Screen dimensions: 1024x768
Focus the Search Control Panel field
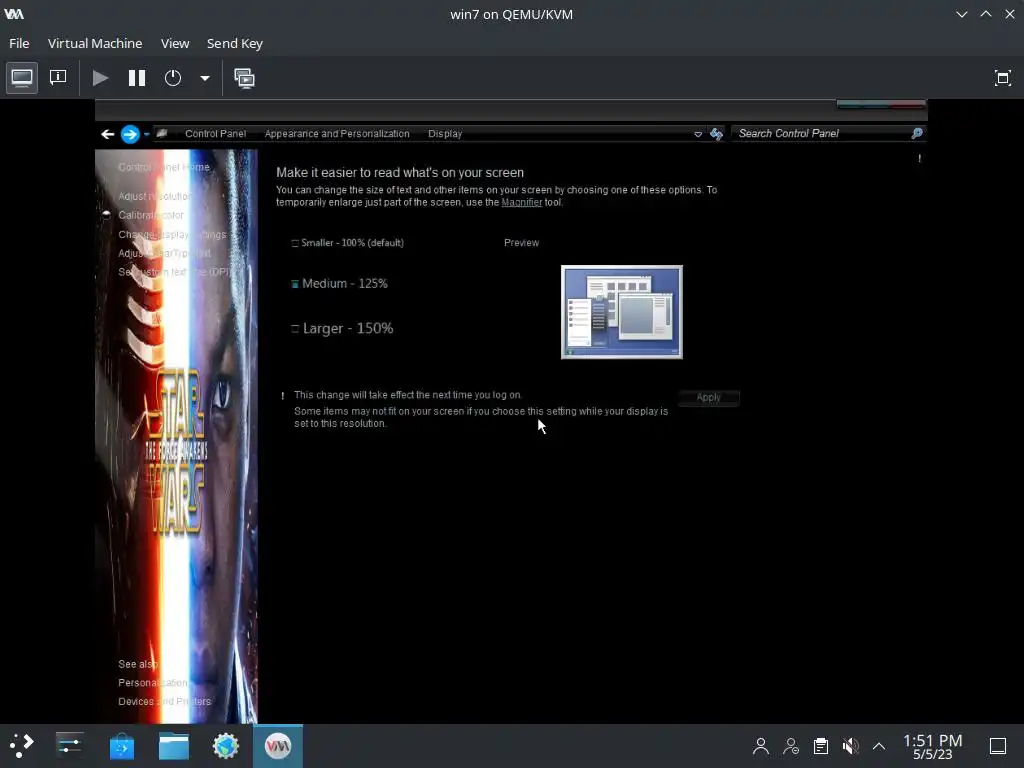click(x=823, y=133)
